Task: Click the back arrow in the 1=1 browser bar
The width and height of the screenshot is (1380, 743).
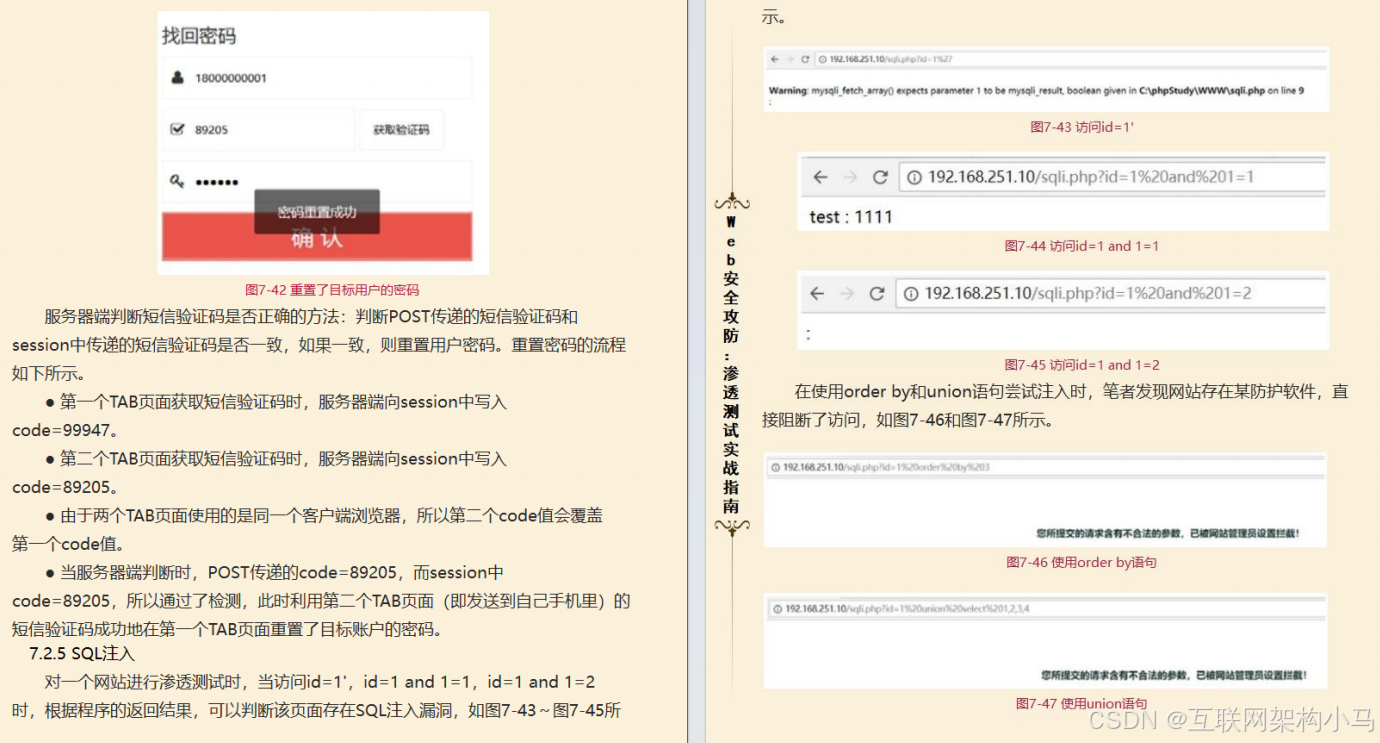Action: click(820, 177)
